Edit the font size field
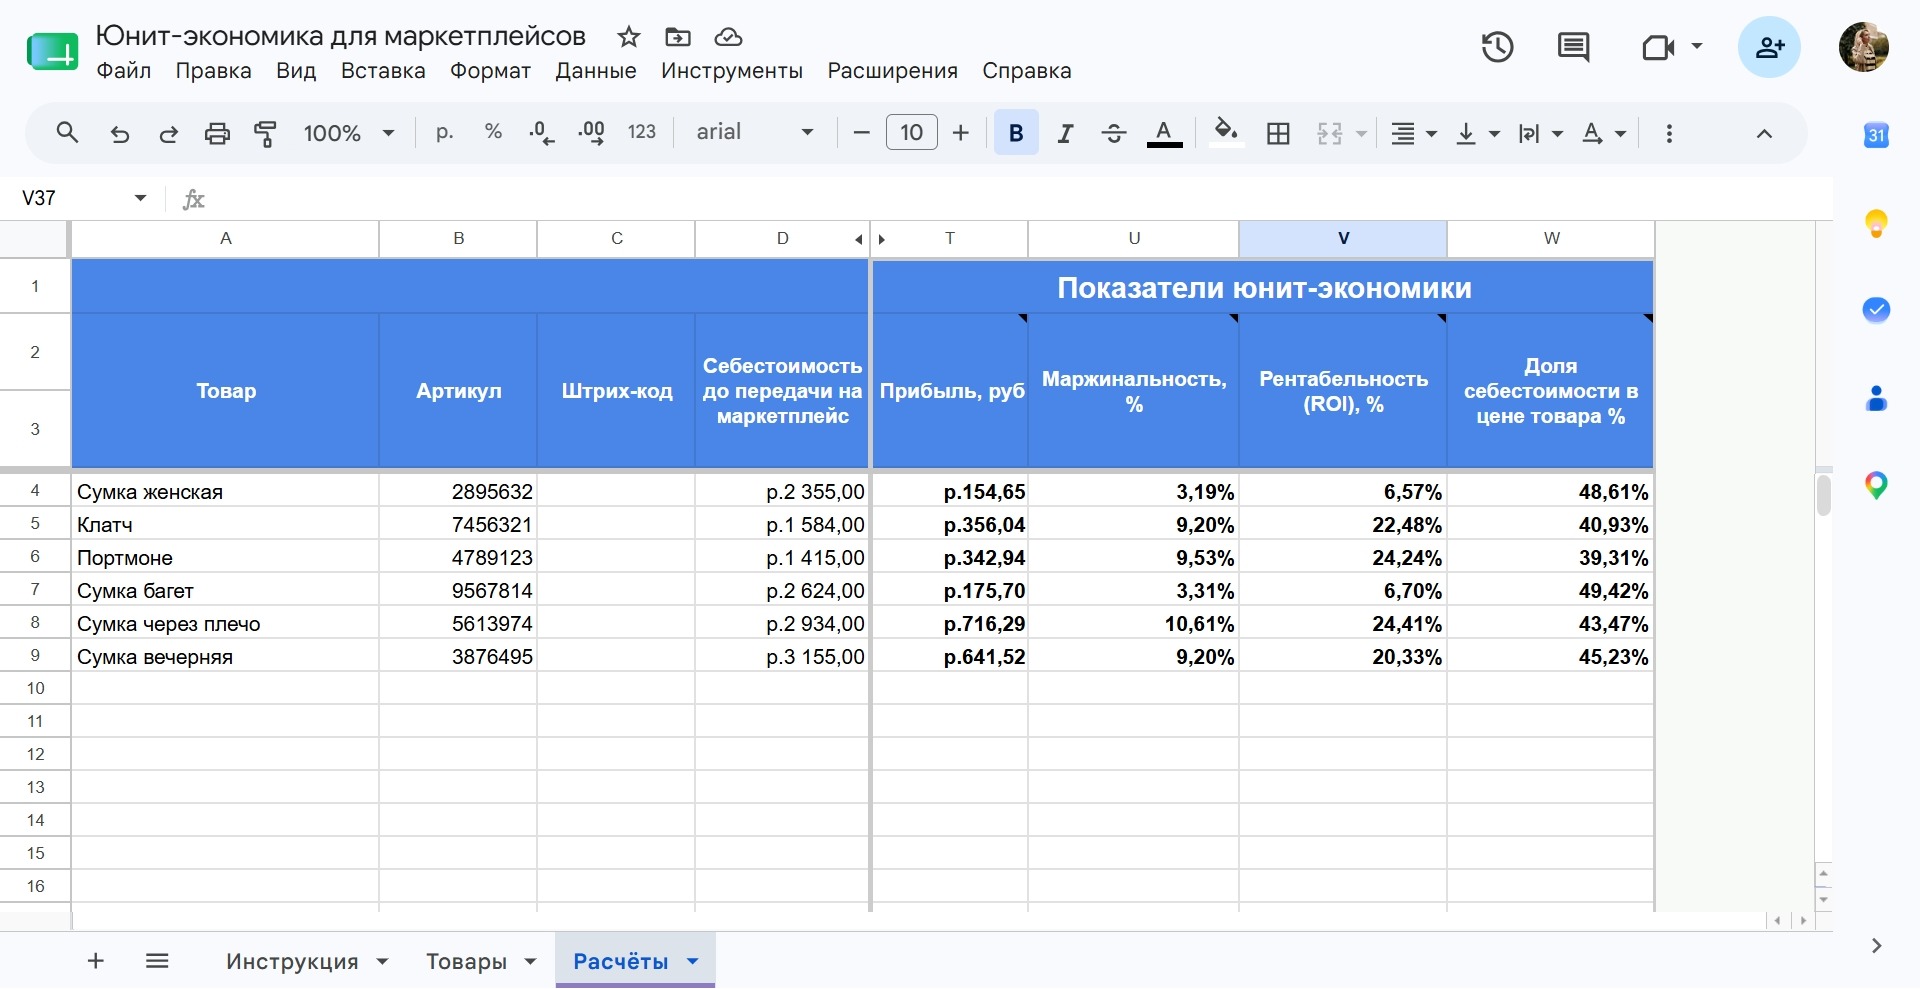 point(911,133)
